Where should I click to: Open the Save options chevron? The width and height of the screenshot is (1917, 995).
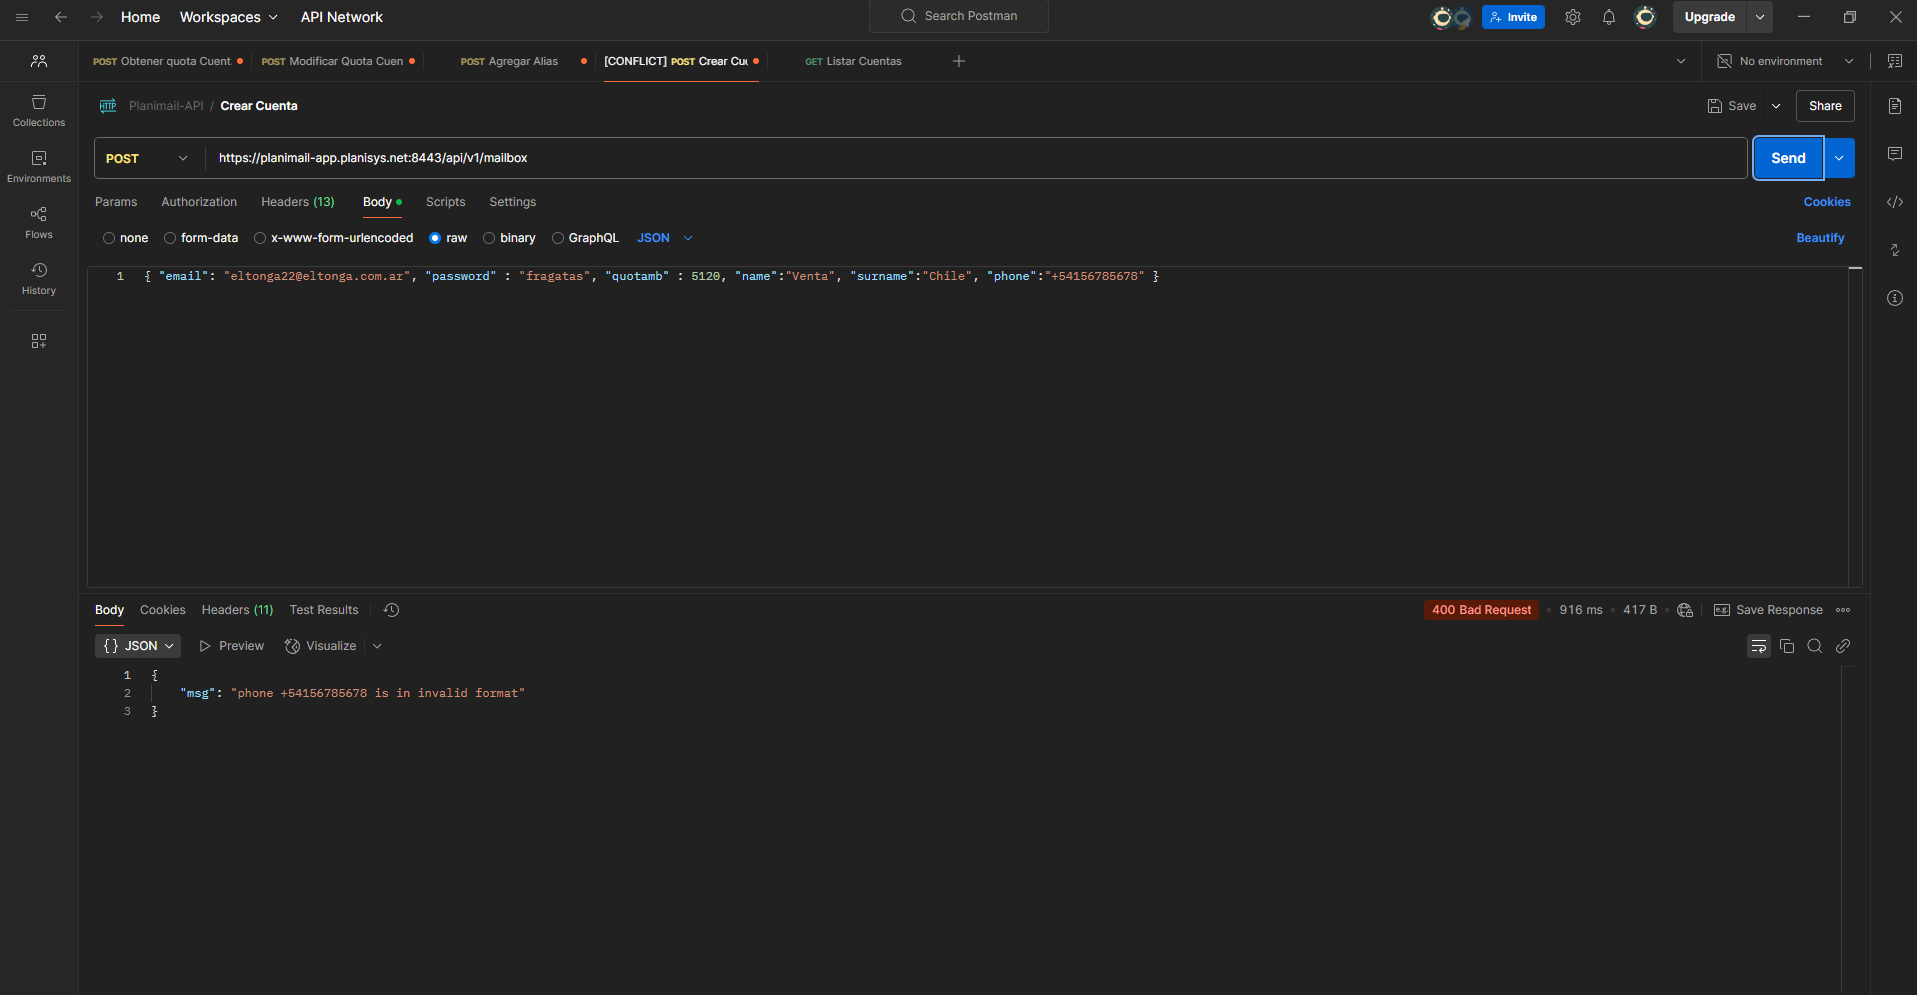coord(1776,106)
